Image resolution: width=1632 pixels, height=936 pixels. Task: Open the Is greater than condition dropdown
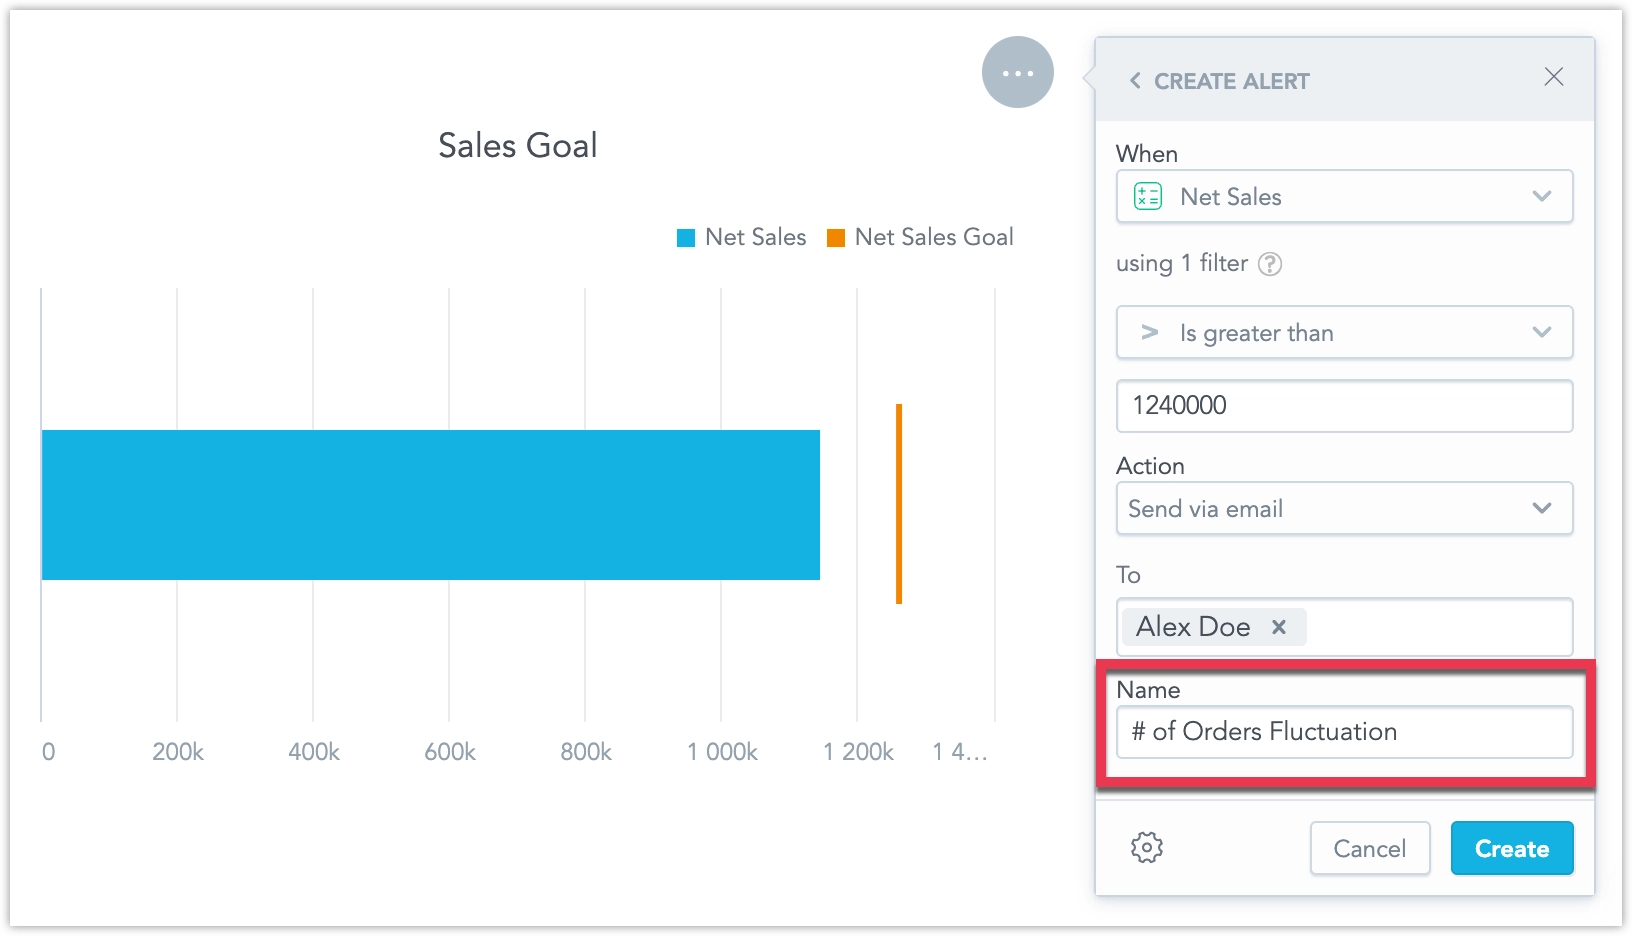click(1541, 333)
